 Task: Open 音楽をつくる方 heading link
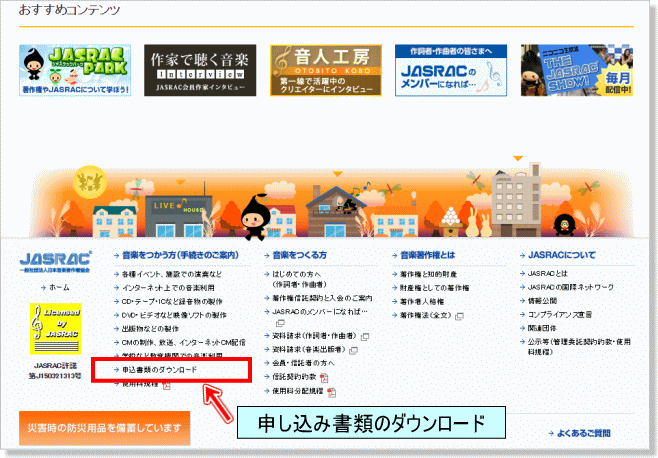click(x=299, y=255)
